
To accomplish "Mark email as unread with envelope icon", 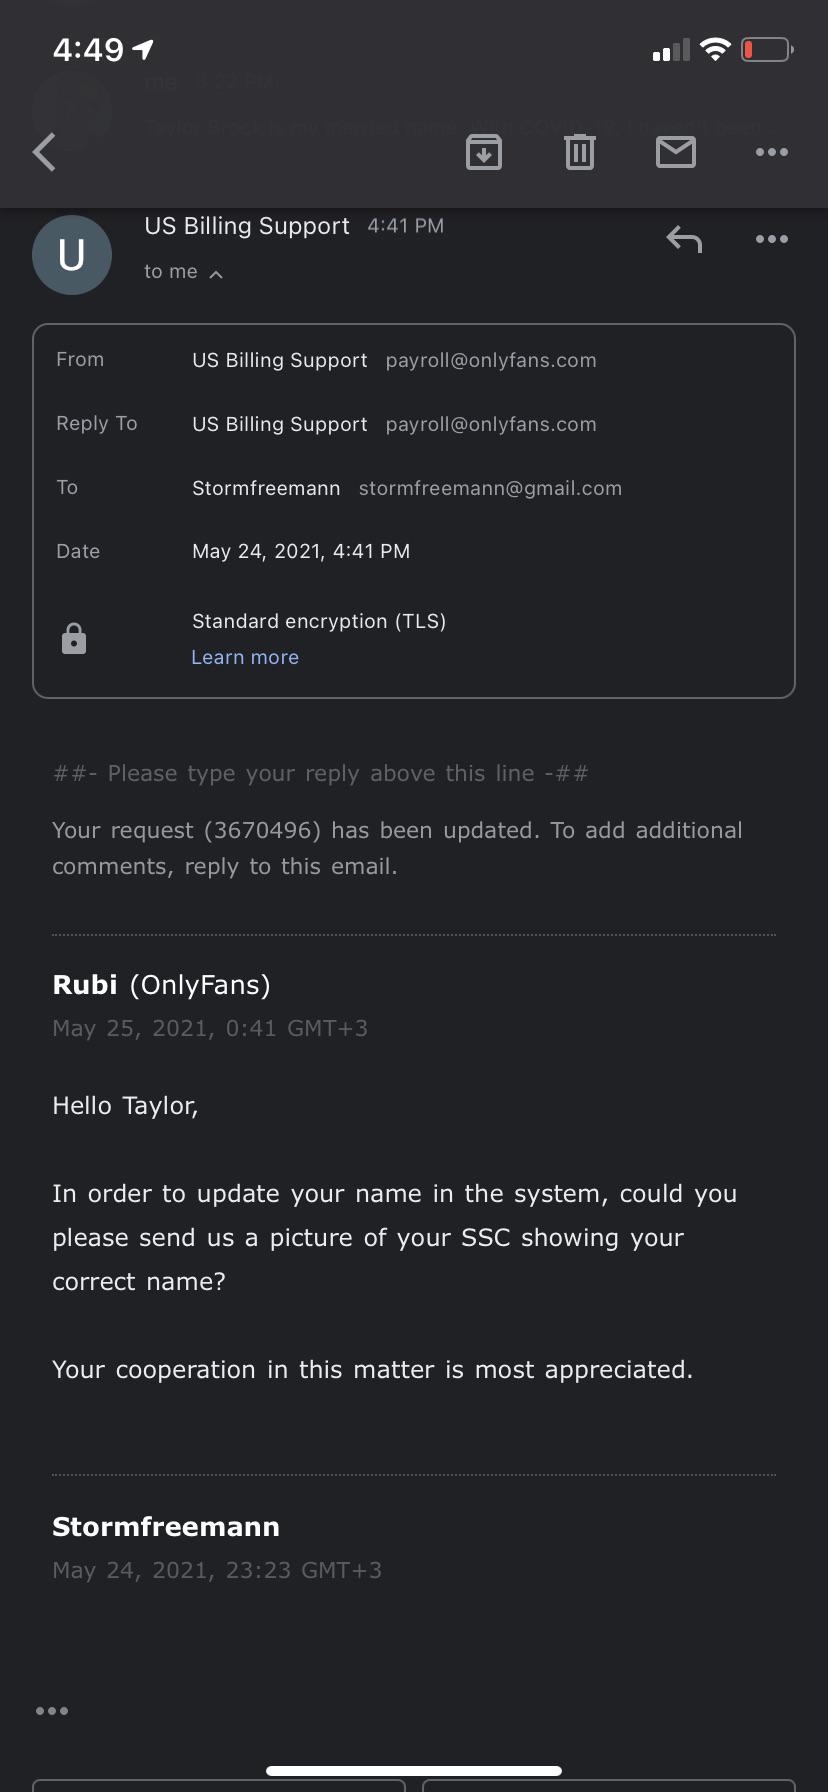I will point(676,152).
